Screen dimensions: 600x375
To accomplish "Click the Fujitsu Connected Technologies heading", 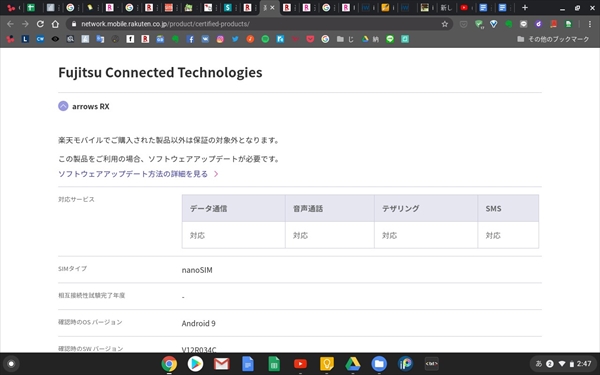I will coord(160,72).
